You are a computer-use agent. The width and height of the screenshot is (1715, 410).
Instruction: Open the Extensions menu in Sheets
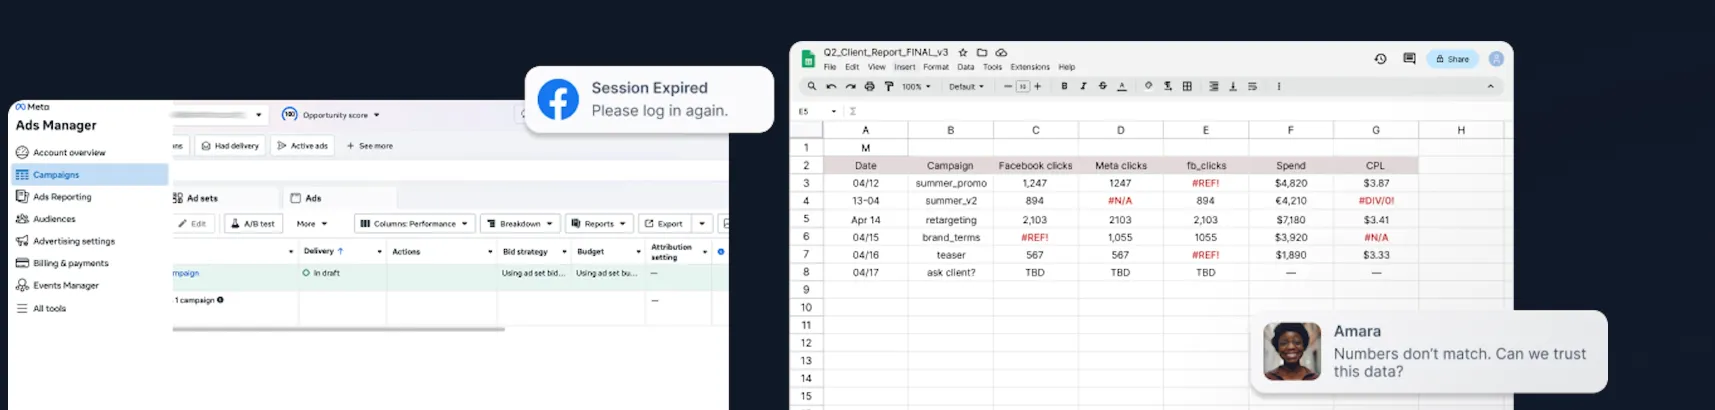click(1030, 67)
